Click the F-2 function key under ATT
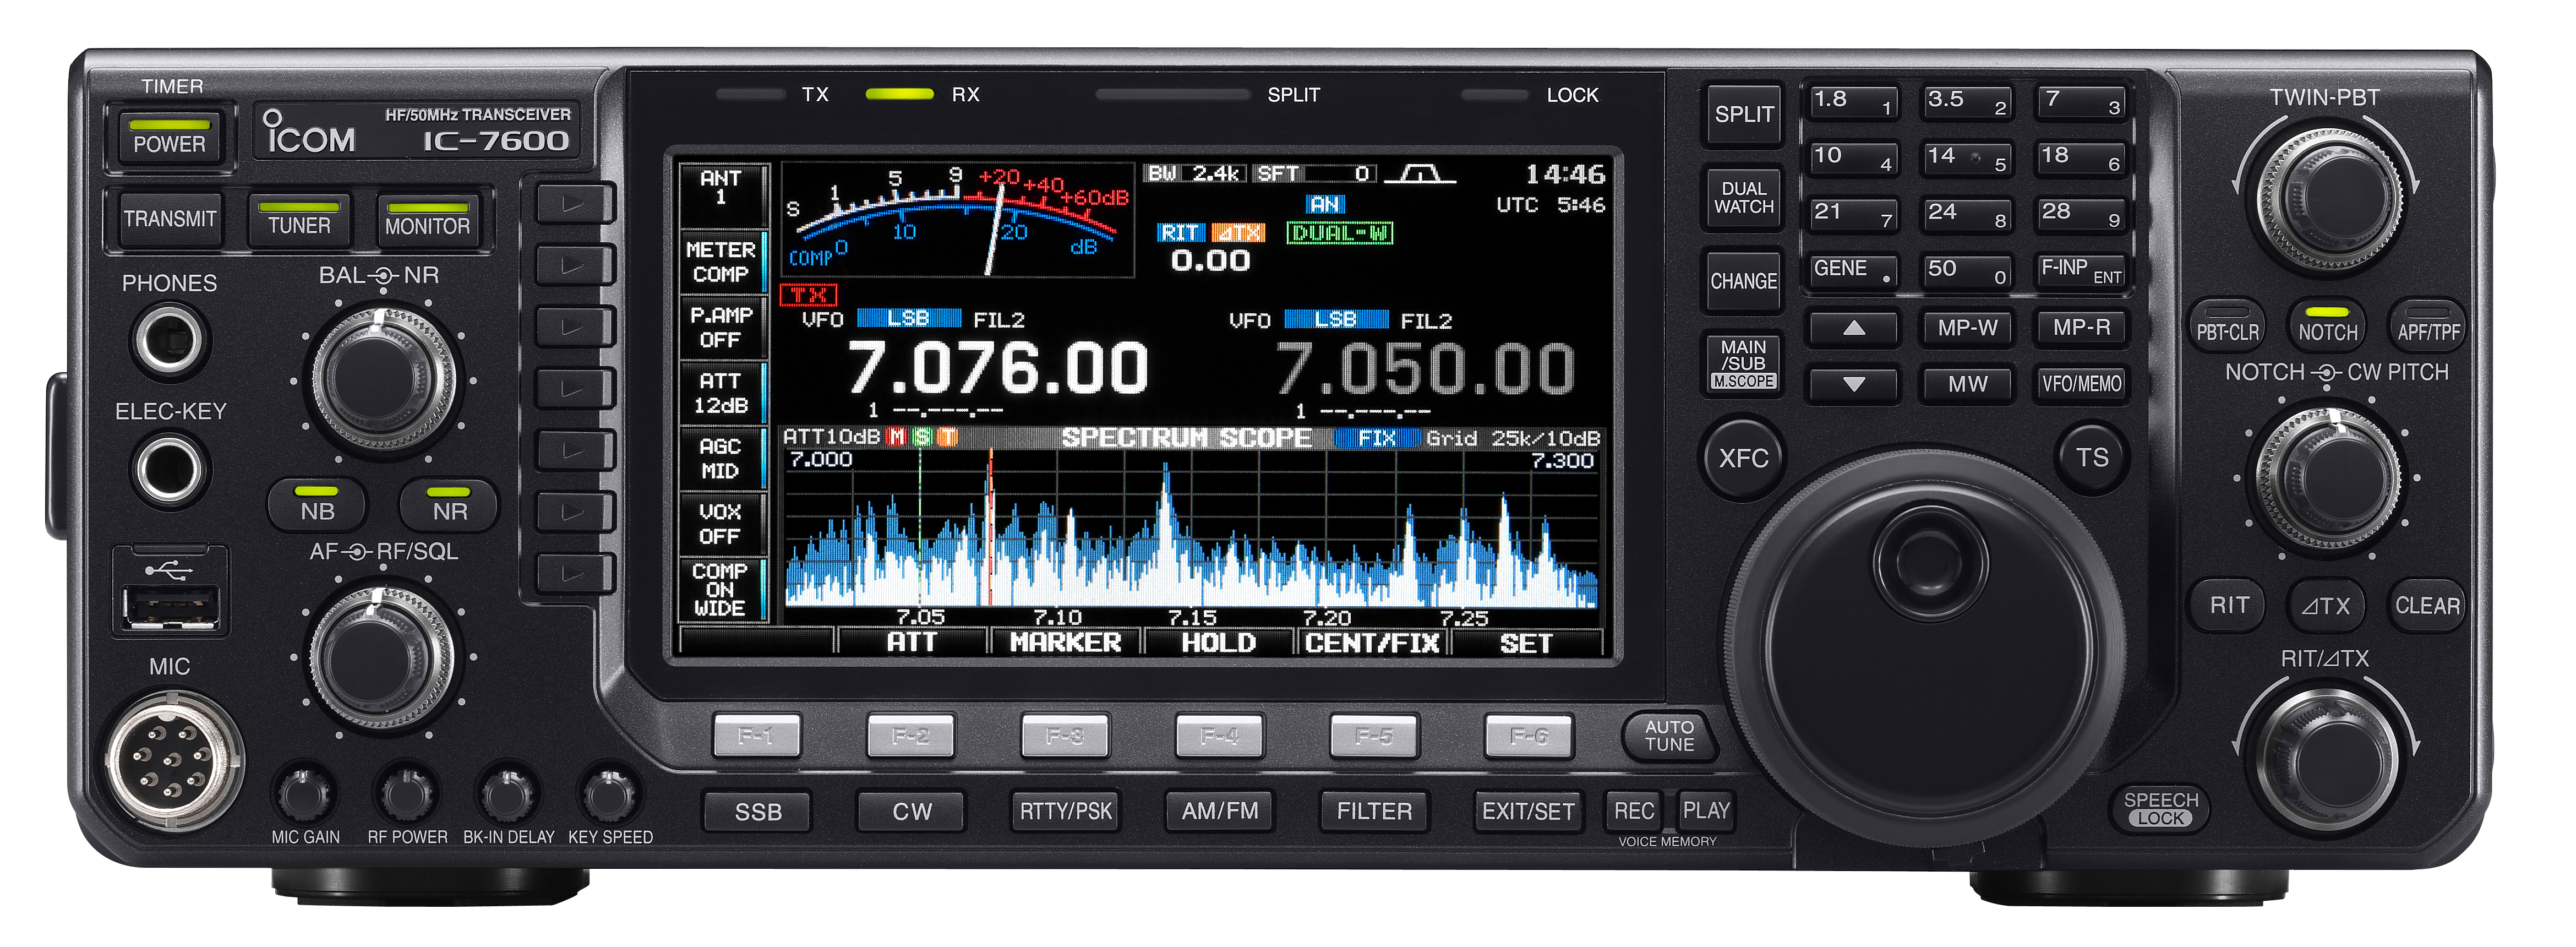 click(x=911, y=736)
